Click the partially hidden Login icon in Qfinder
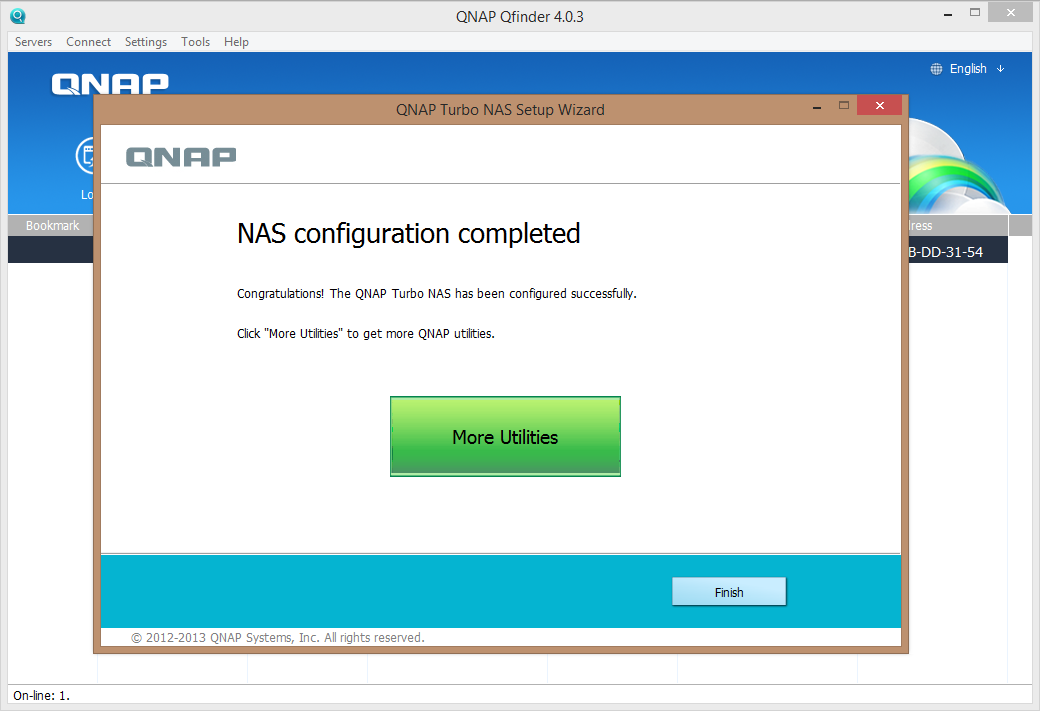Screen dimensions: 1040x711 pos(85,156)
